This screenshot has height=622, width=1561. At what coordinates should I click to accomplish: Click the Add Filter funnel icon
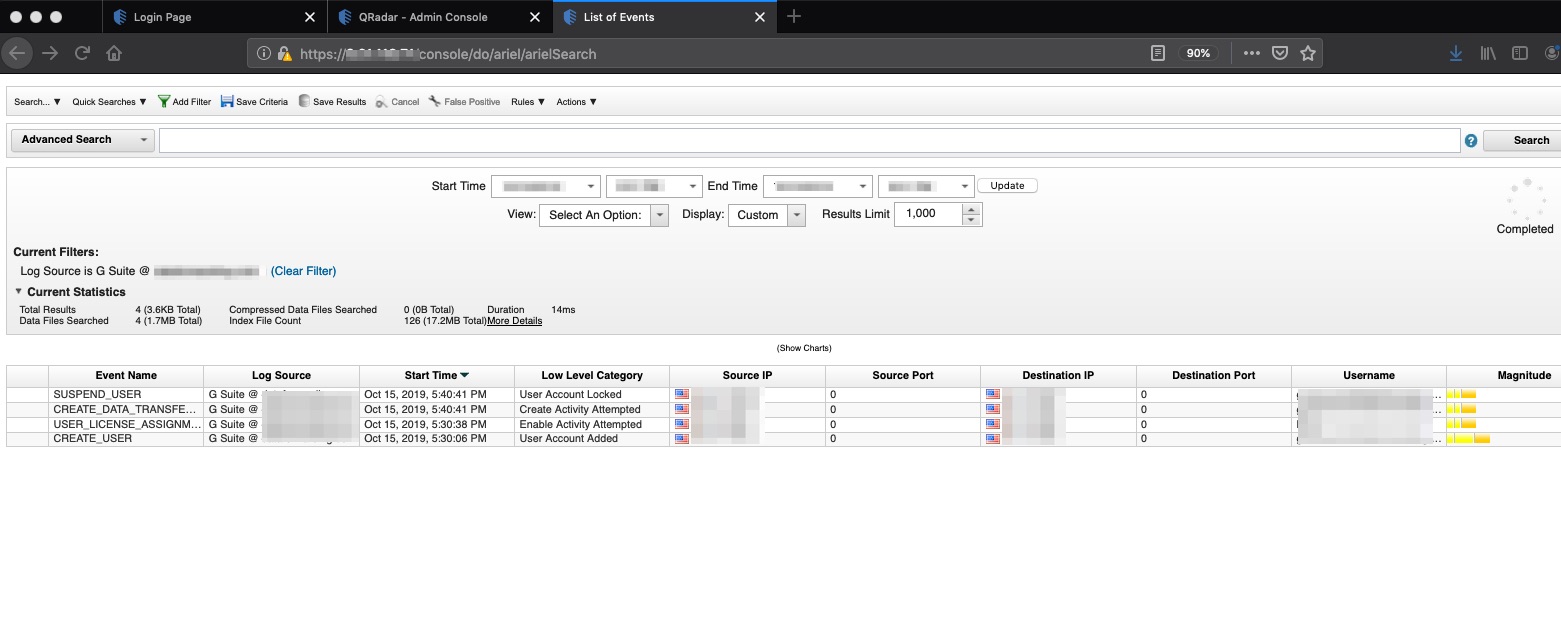164,102
